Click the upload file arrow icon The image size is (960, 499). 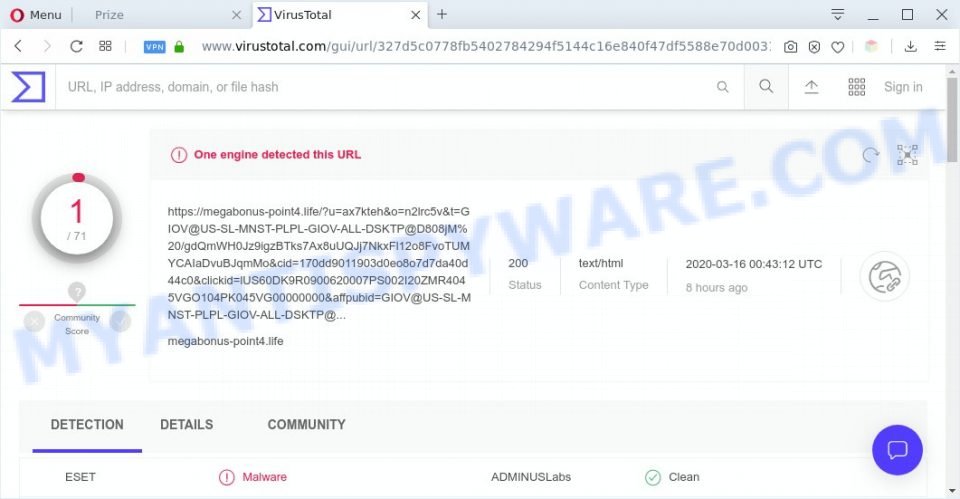coord(811,87)
